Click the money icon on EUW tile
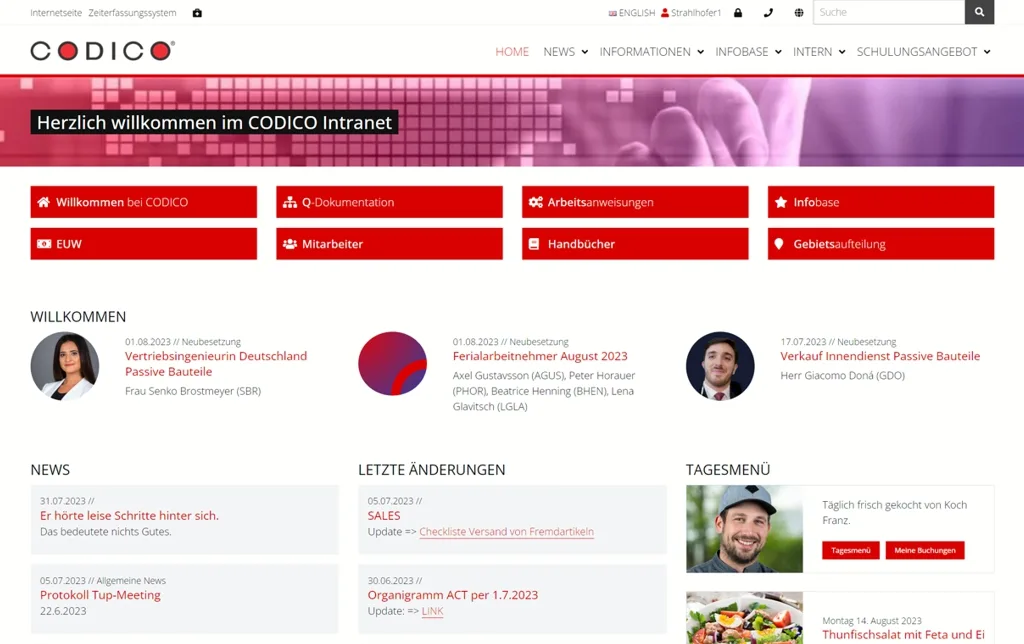The height and width of the screenshot is (644, 1024). point(44,244)
